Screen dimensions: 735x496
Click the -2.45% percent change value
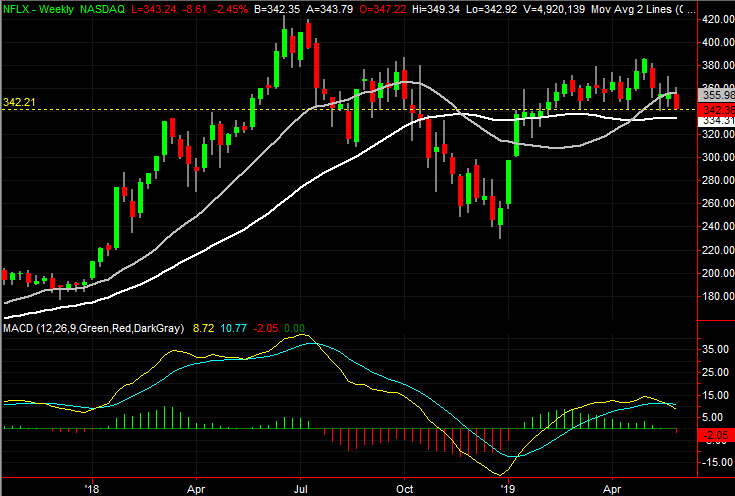[x=230, y=9]
